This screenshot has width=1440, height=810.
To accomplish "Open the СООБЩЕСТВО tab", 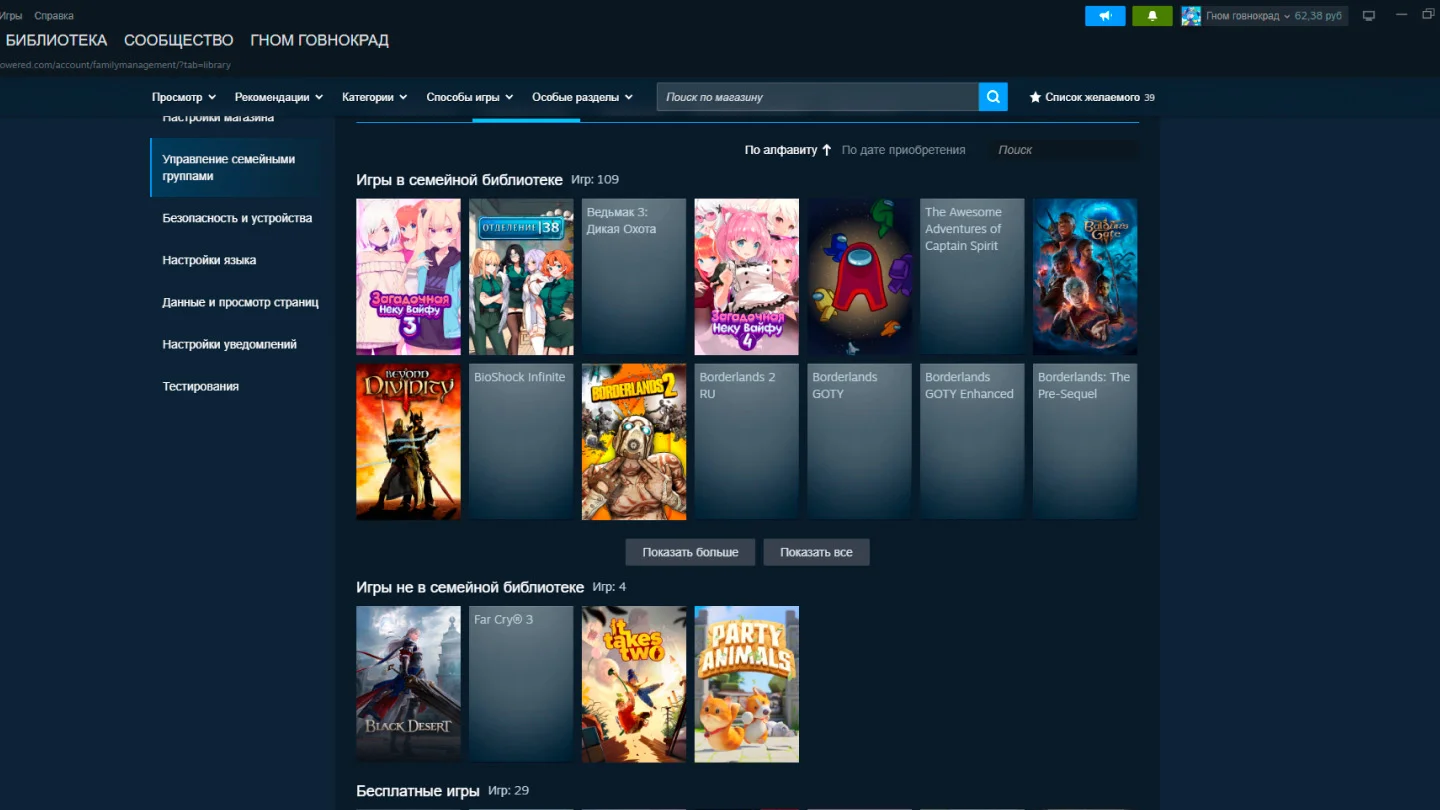I will [x=179, y=40].
